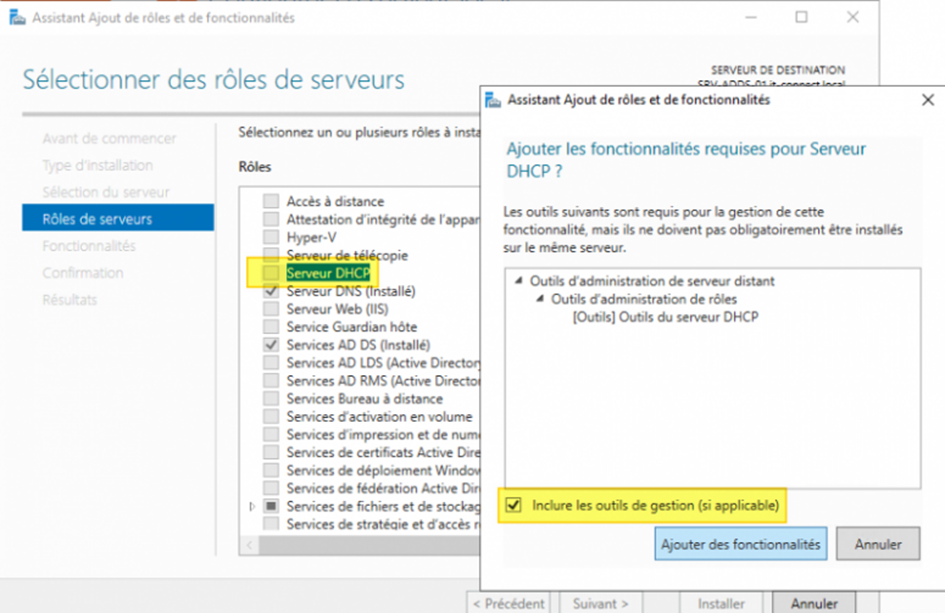This screenshot has width=945, height=613.
Task: Check the Attestation d'intégrité role checkbox
Action: pyautogui.click(x=271, y=219)
